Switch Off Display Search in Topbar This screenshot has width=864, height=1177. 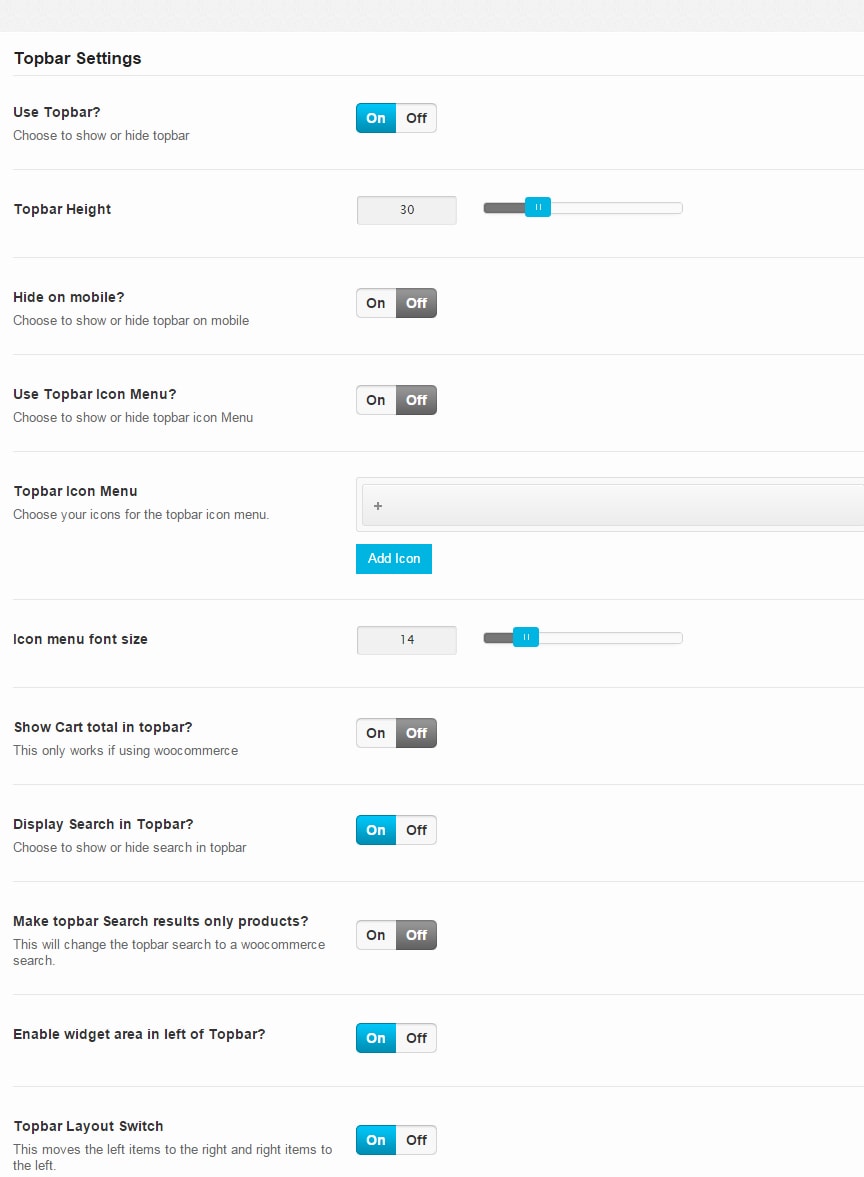pos(416,830)
